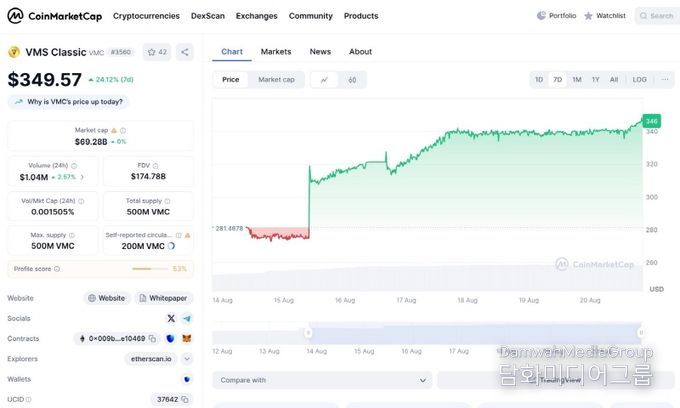Switch to the Markets tab

276,52
